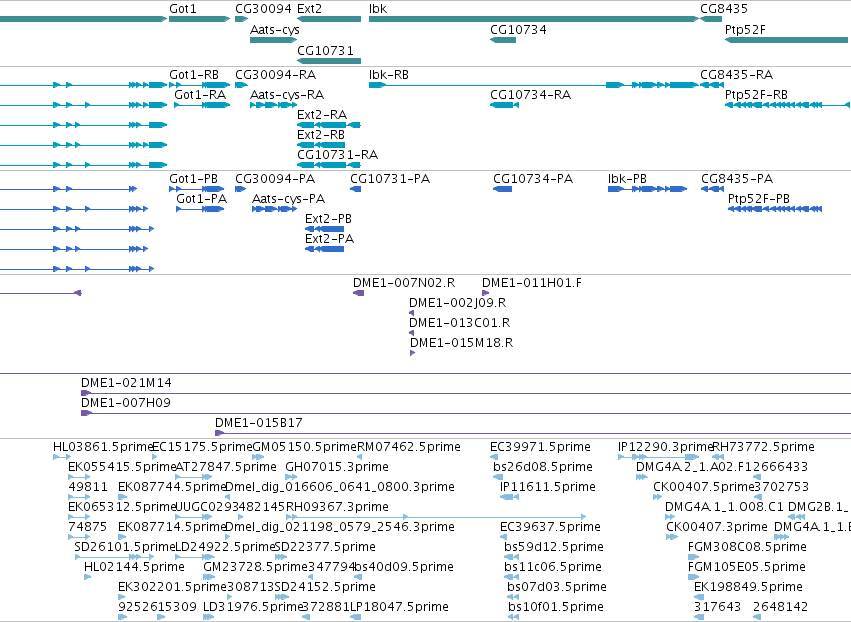This screenshot has height=622, width=851.
Task: Open BAC clone DME1-007H09
Action: tap(125, 403)
